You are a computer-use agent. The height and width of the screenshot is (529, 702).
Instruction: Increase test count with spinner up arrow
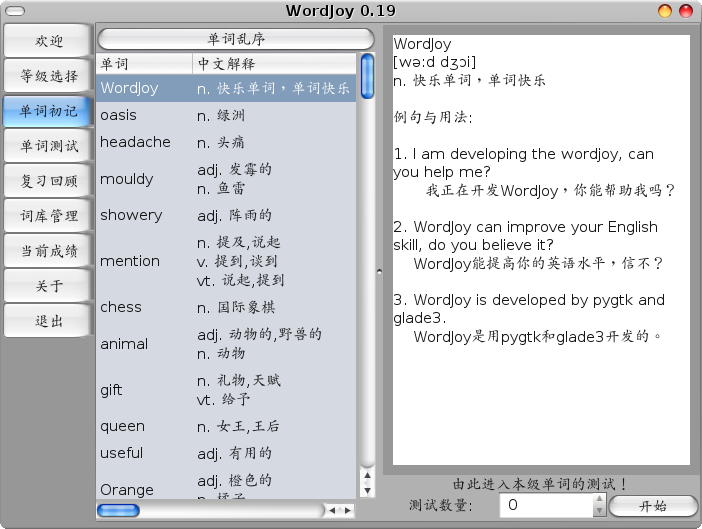598,500
